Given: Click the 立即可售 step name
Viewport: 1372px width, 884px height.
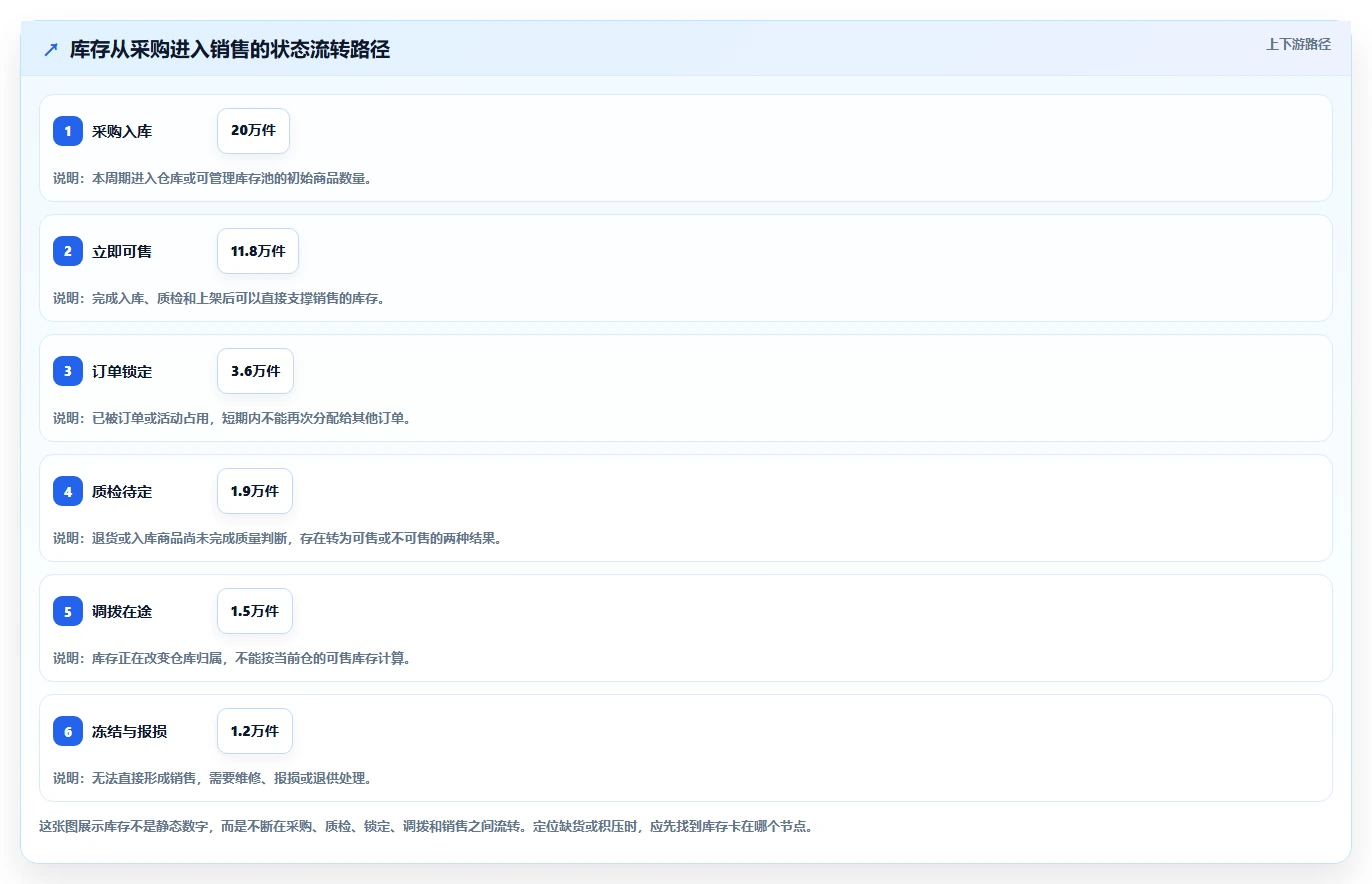Looking at the screenshot, I should coord(122,251).
